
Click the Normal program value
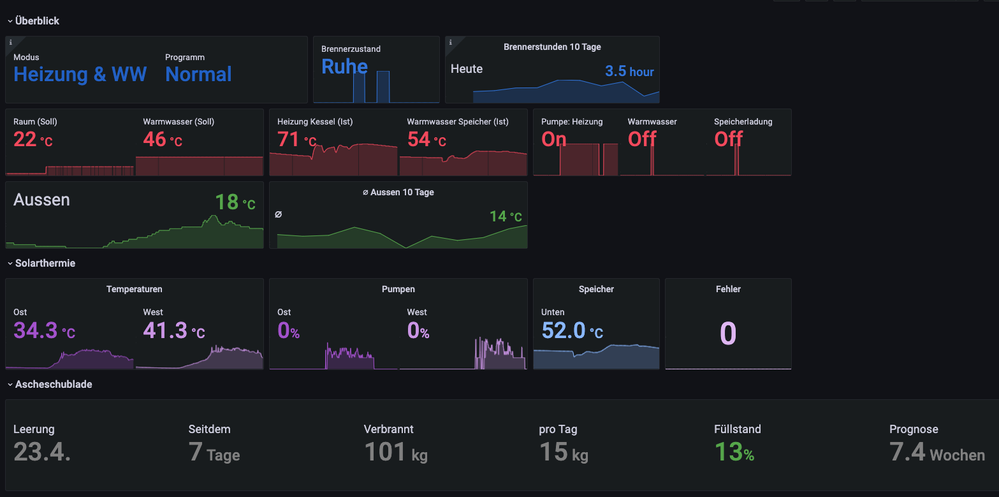198,74
